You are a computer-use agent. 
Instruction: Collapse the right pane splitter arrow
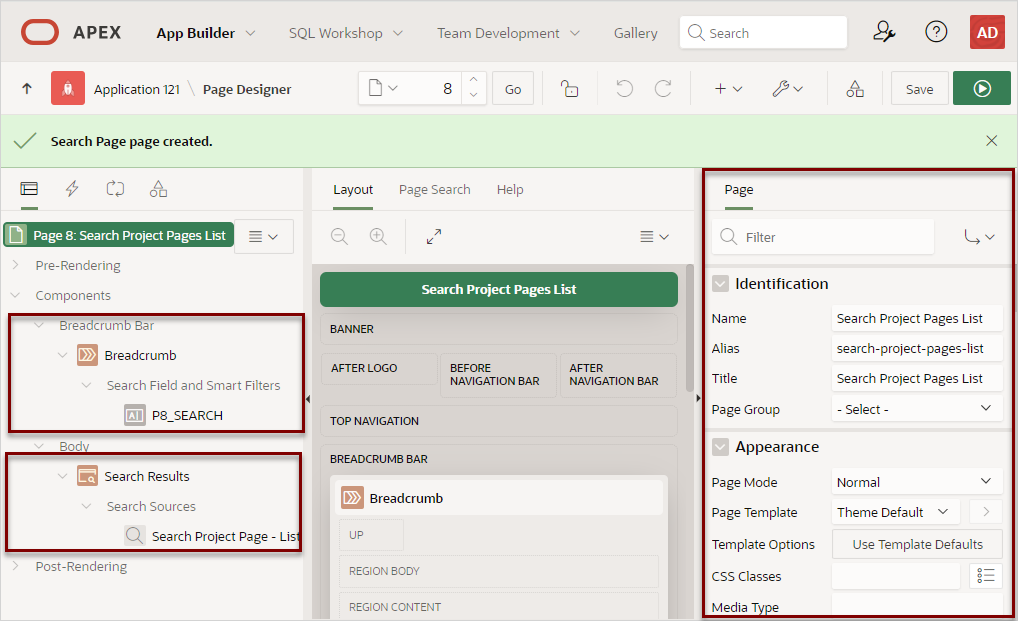pyautogui.click(x=698, y=398)
